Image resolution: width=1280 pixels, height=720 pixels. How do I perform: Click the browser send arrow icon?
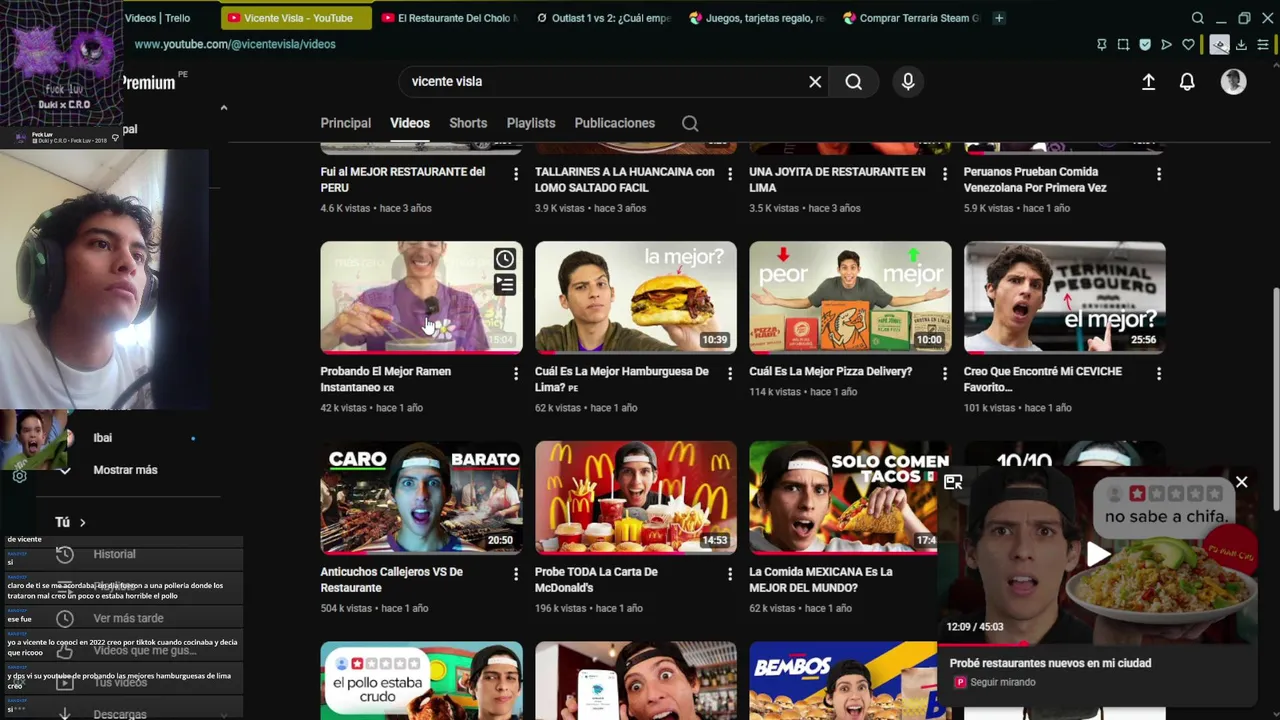coord(1166,44)
